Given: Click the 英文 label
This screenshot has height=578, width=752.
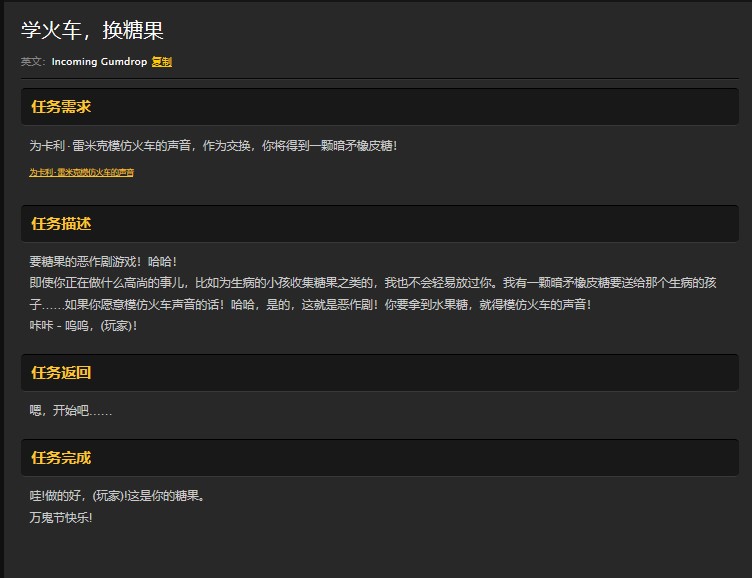Looking at the screenshot, I should tap(33, 62).
